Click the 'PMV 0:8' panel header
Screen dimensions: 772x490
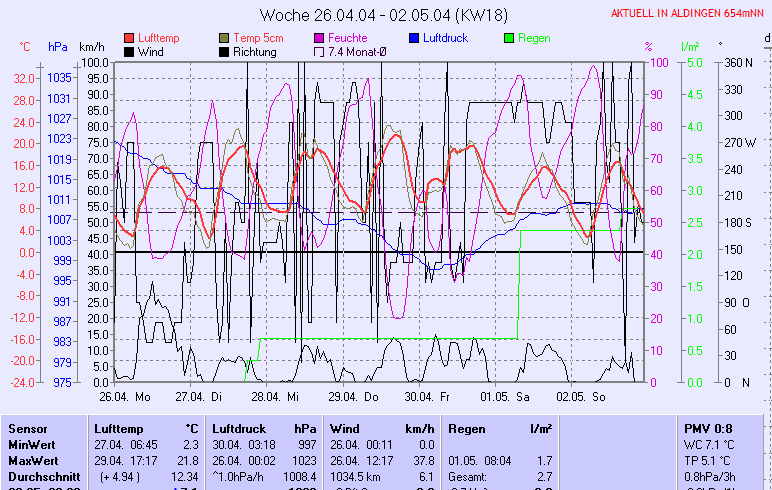point(706,428)
